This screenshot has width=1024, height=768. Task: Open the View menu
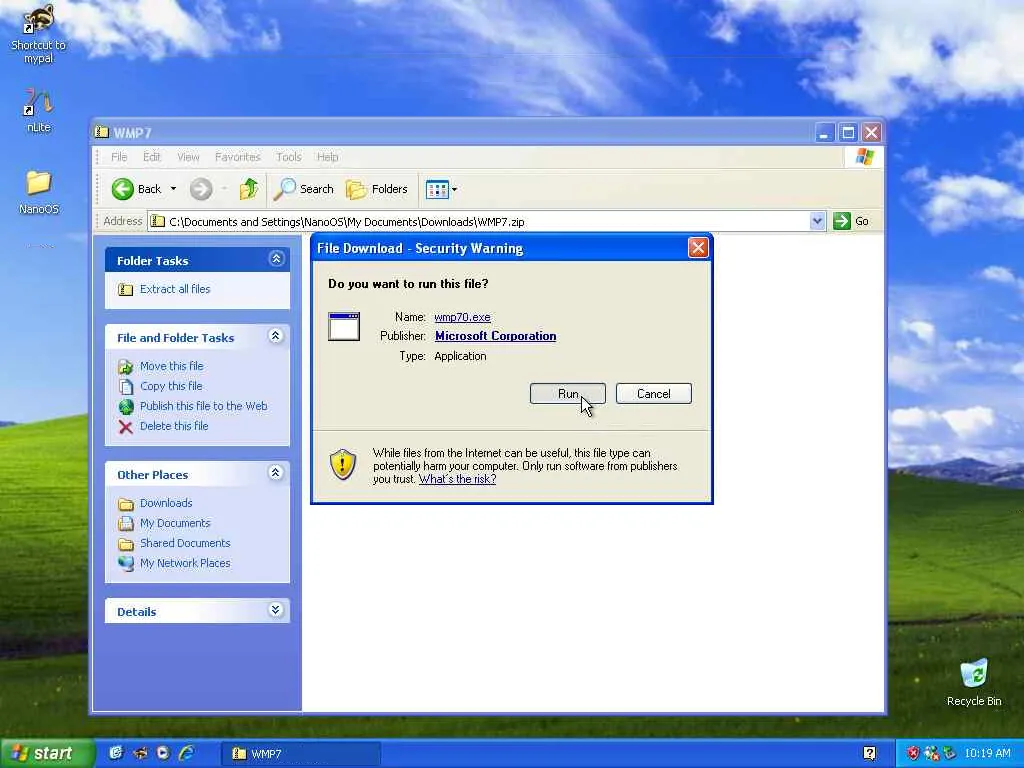(188, 157)
